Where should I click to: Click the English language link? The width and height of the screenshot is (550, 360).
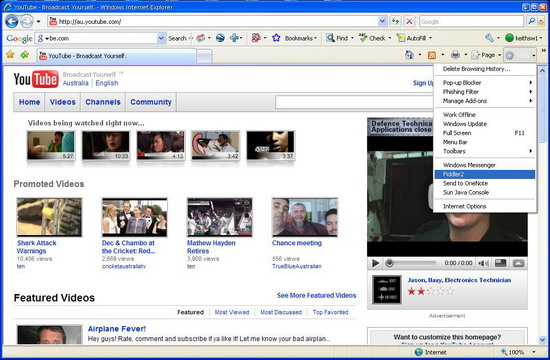tap(107, 83)
